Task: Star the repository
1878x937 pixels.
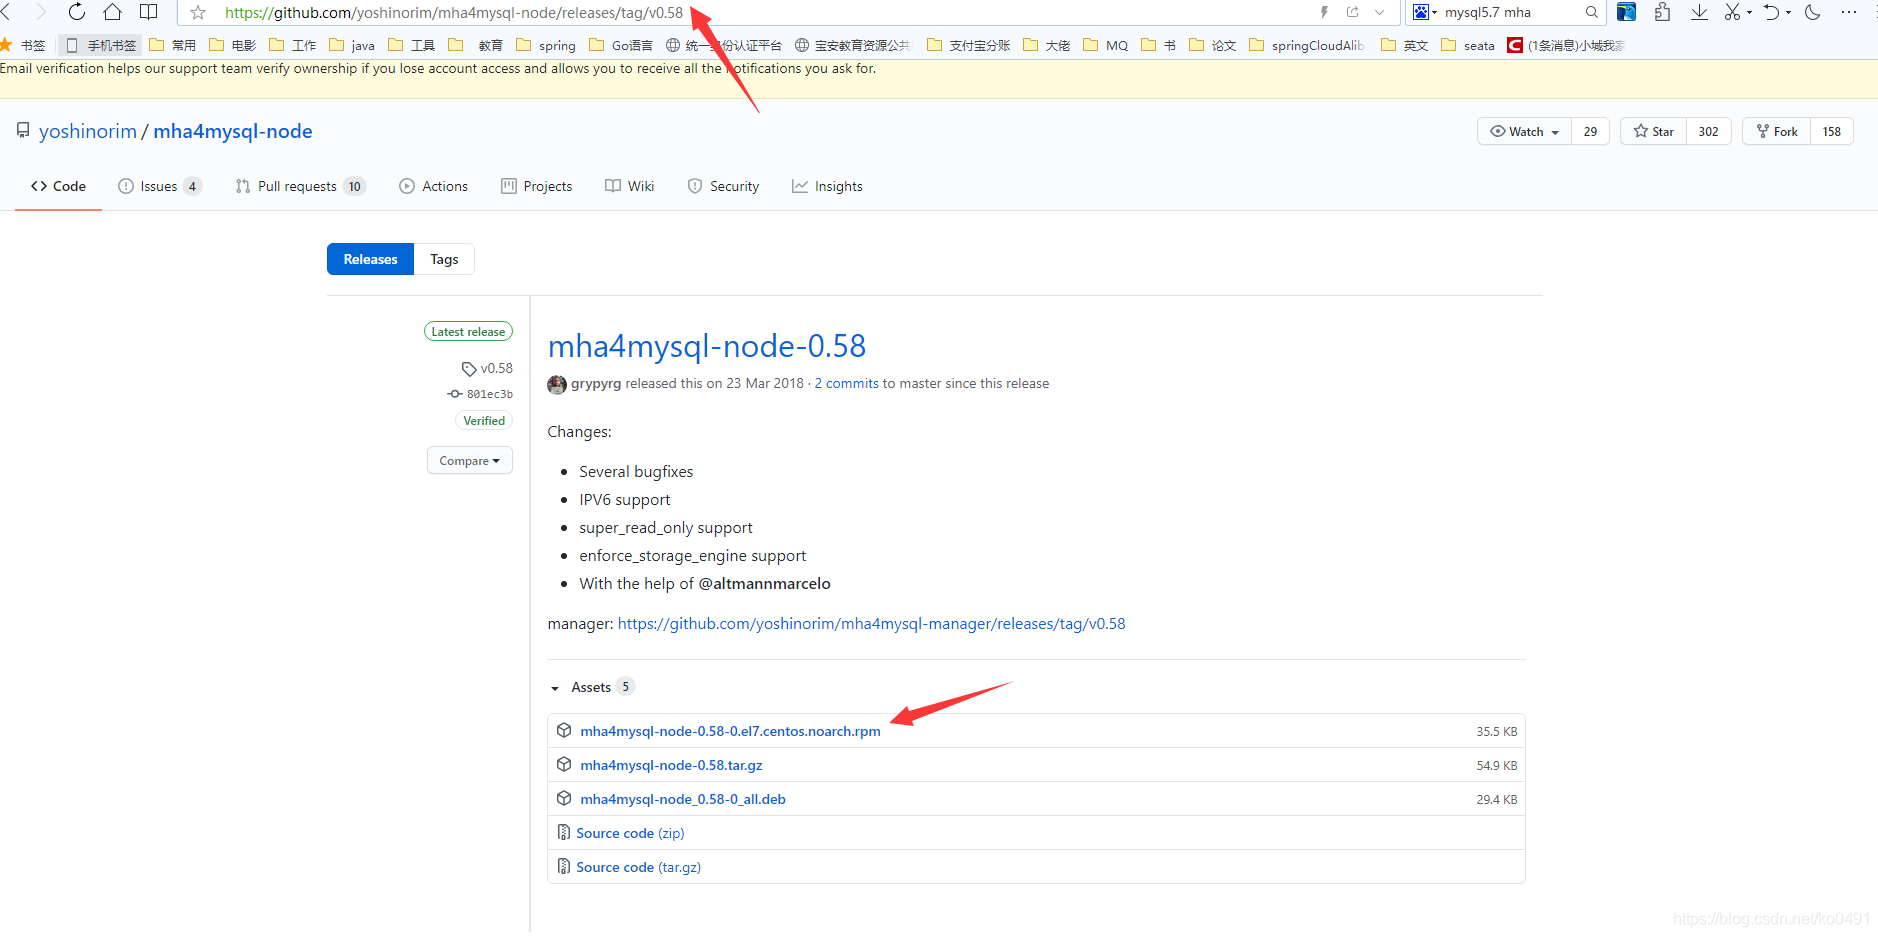Action: coord(1654,131)
